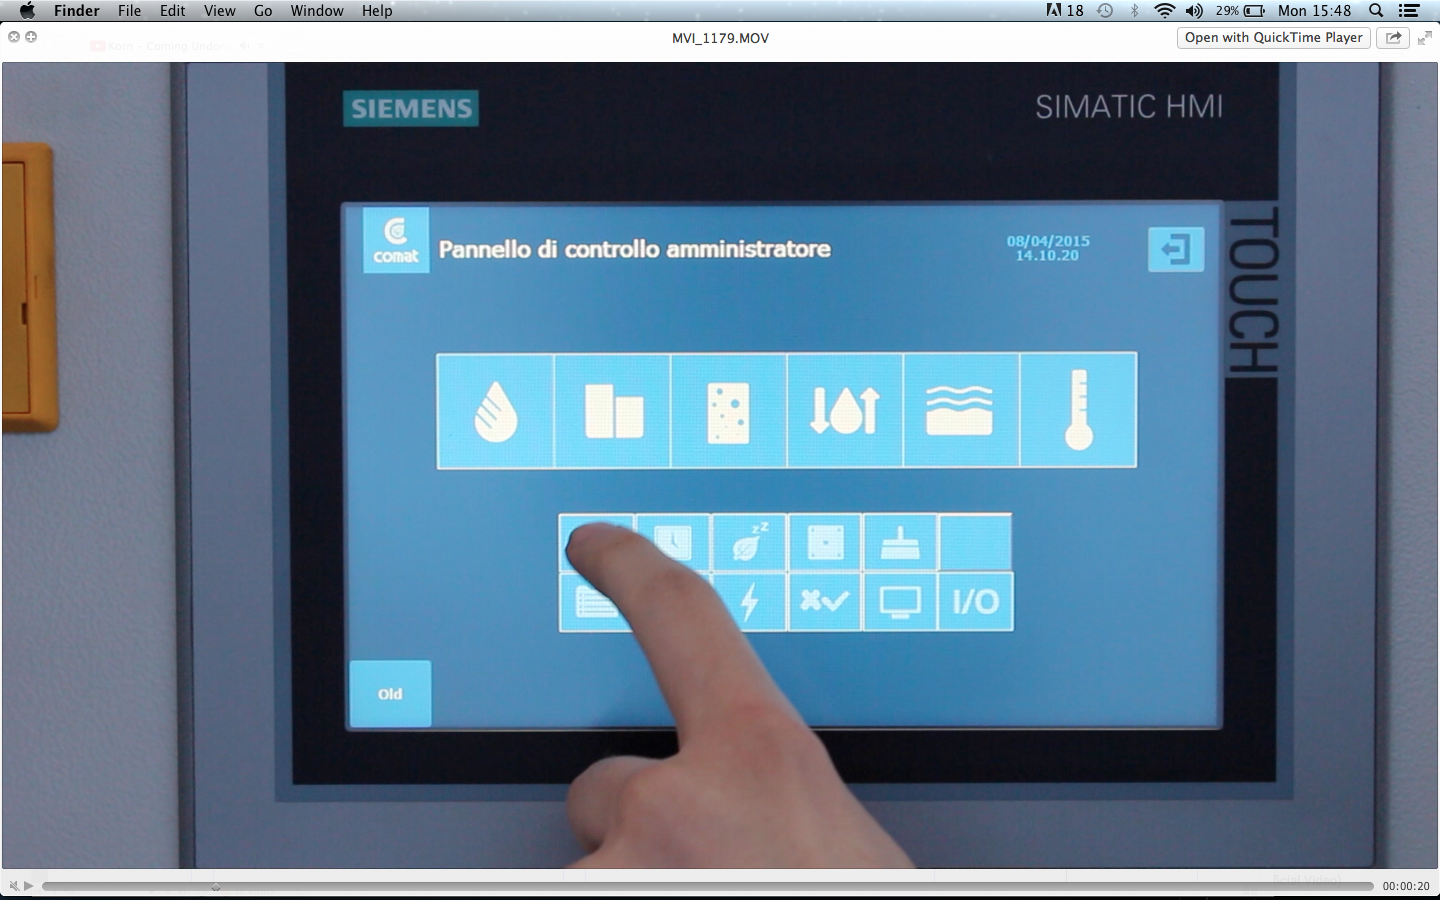
Task: Select the lightning power icon
Action: tap(749, 602)
